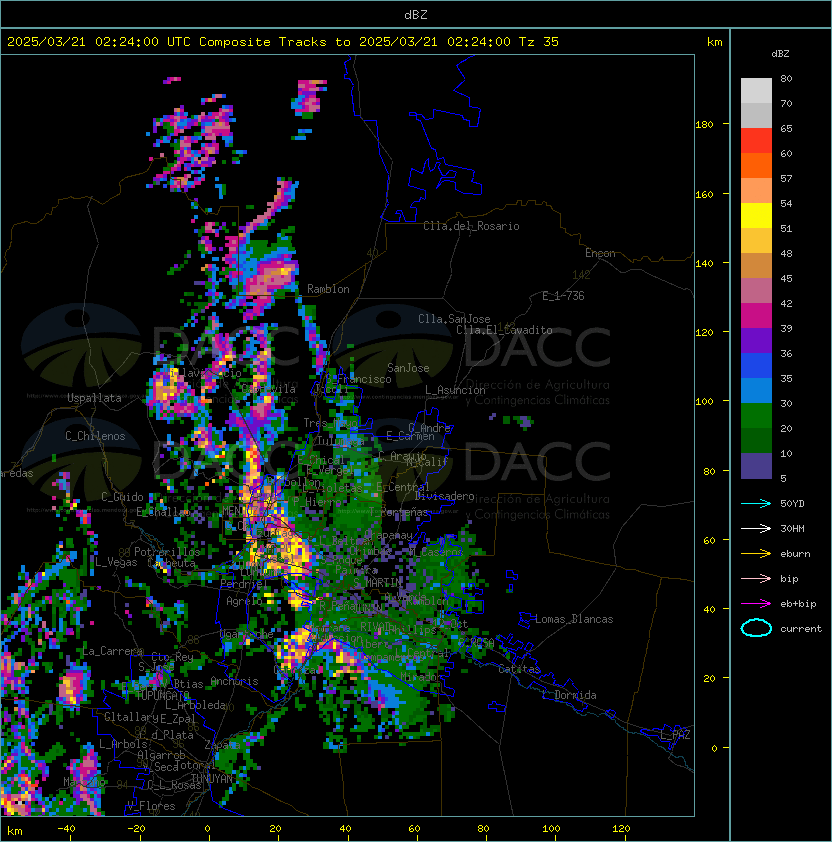This screenshot has width=832, height=842.
Task: Click the cyan 'current' ellipse symbol in legend
Action: [756, 628]
